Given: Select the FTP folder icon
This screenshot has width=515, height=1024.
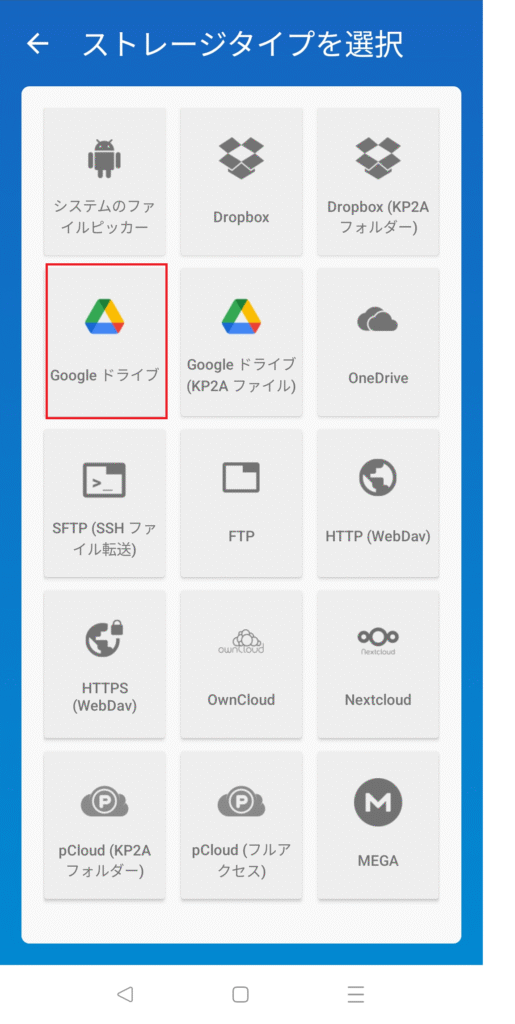Looking at the screenshot, I should (x=241, y=477).
